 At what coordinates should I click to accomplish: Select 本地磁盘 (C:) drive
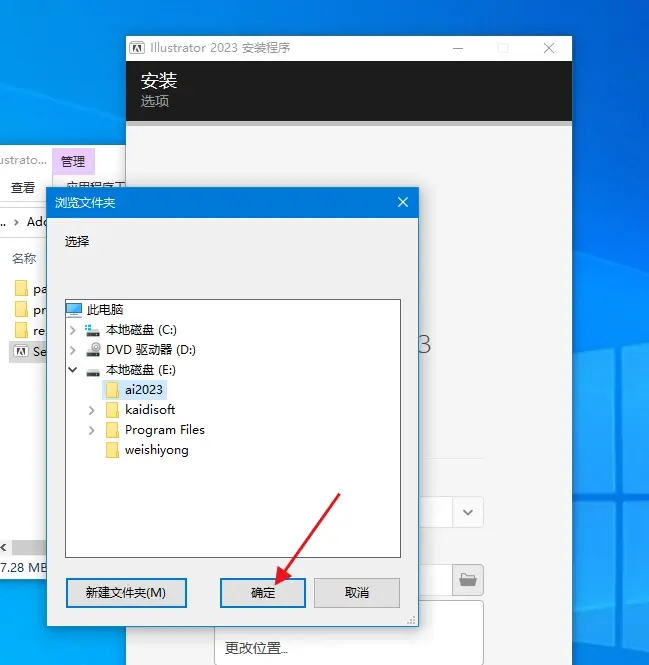click(x=141, y=330)
